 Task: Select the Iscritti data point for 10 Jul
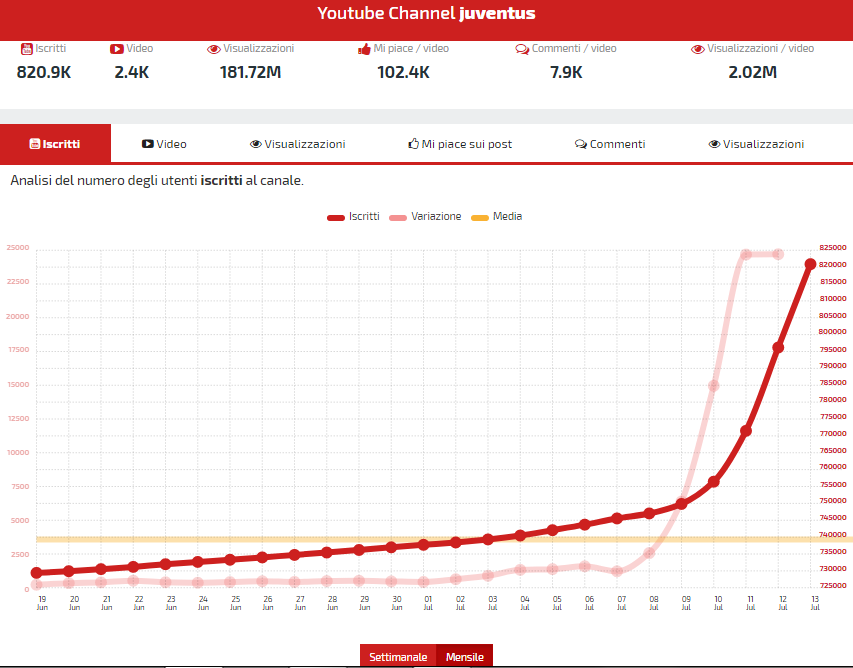point(714,481)
